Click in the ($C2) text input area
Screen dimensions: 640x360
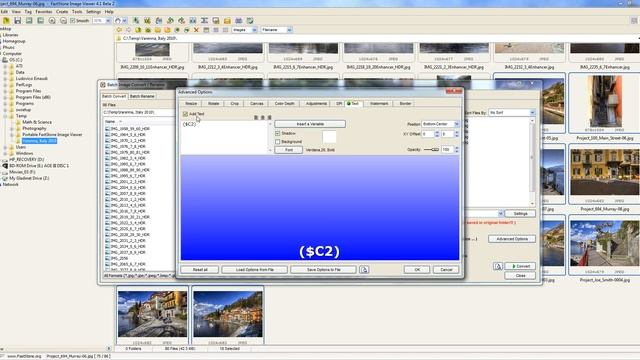[224, 138]
